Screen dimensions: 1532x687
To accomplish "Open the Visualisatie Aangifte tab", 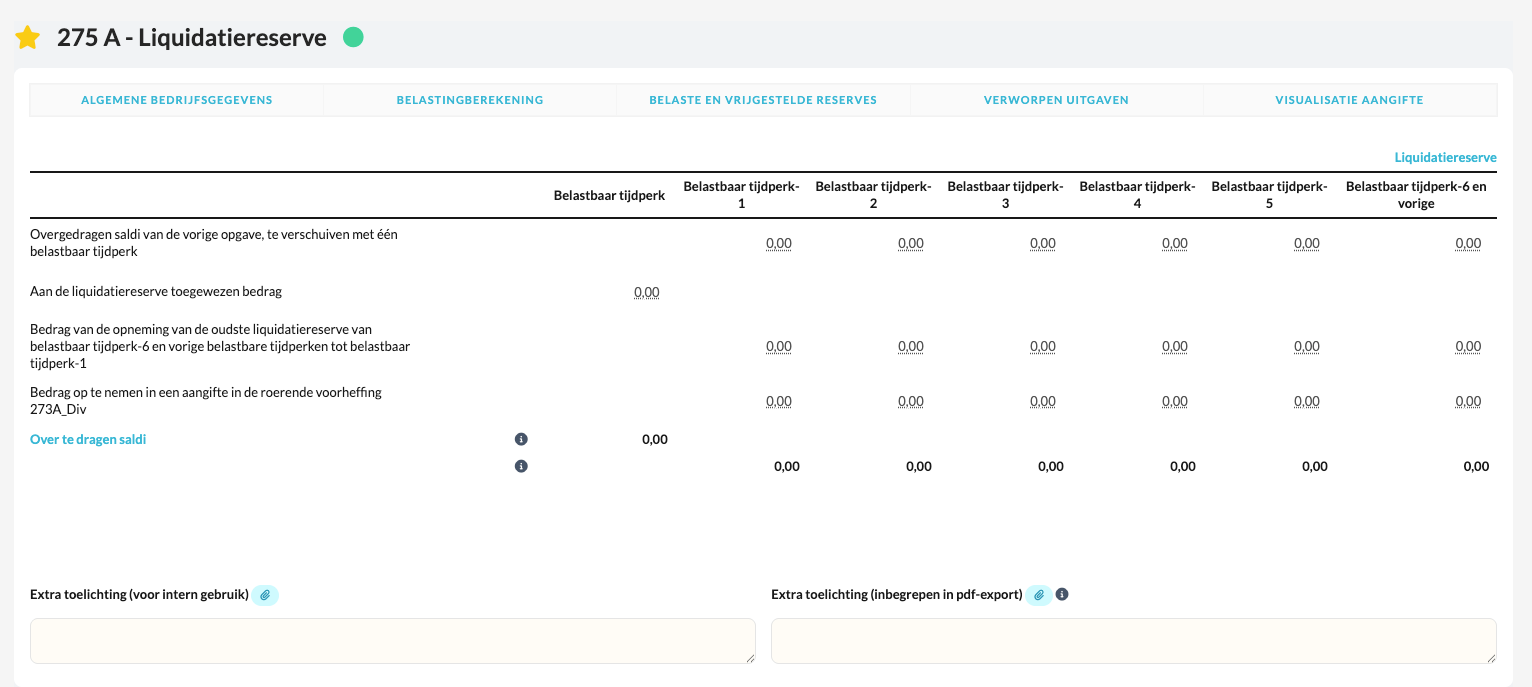I will (x=1349, y=100).
